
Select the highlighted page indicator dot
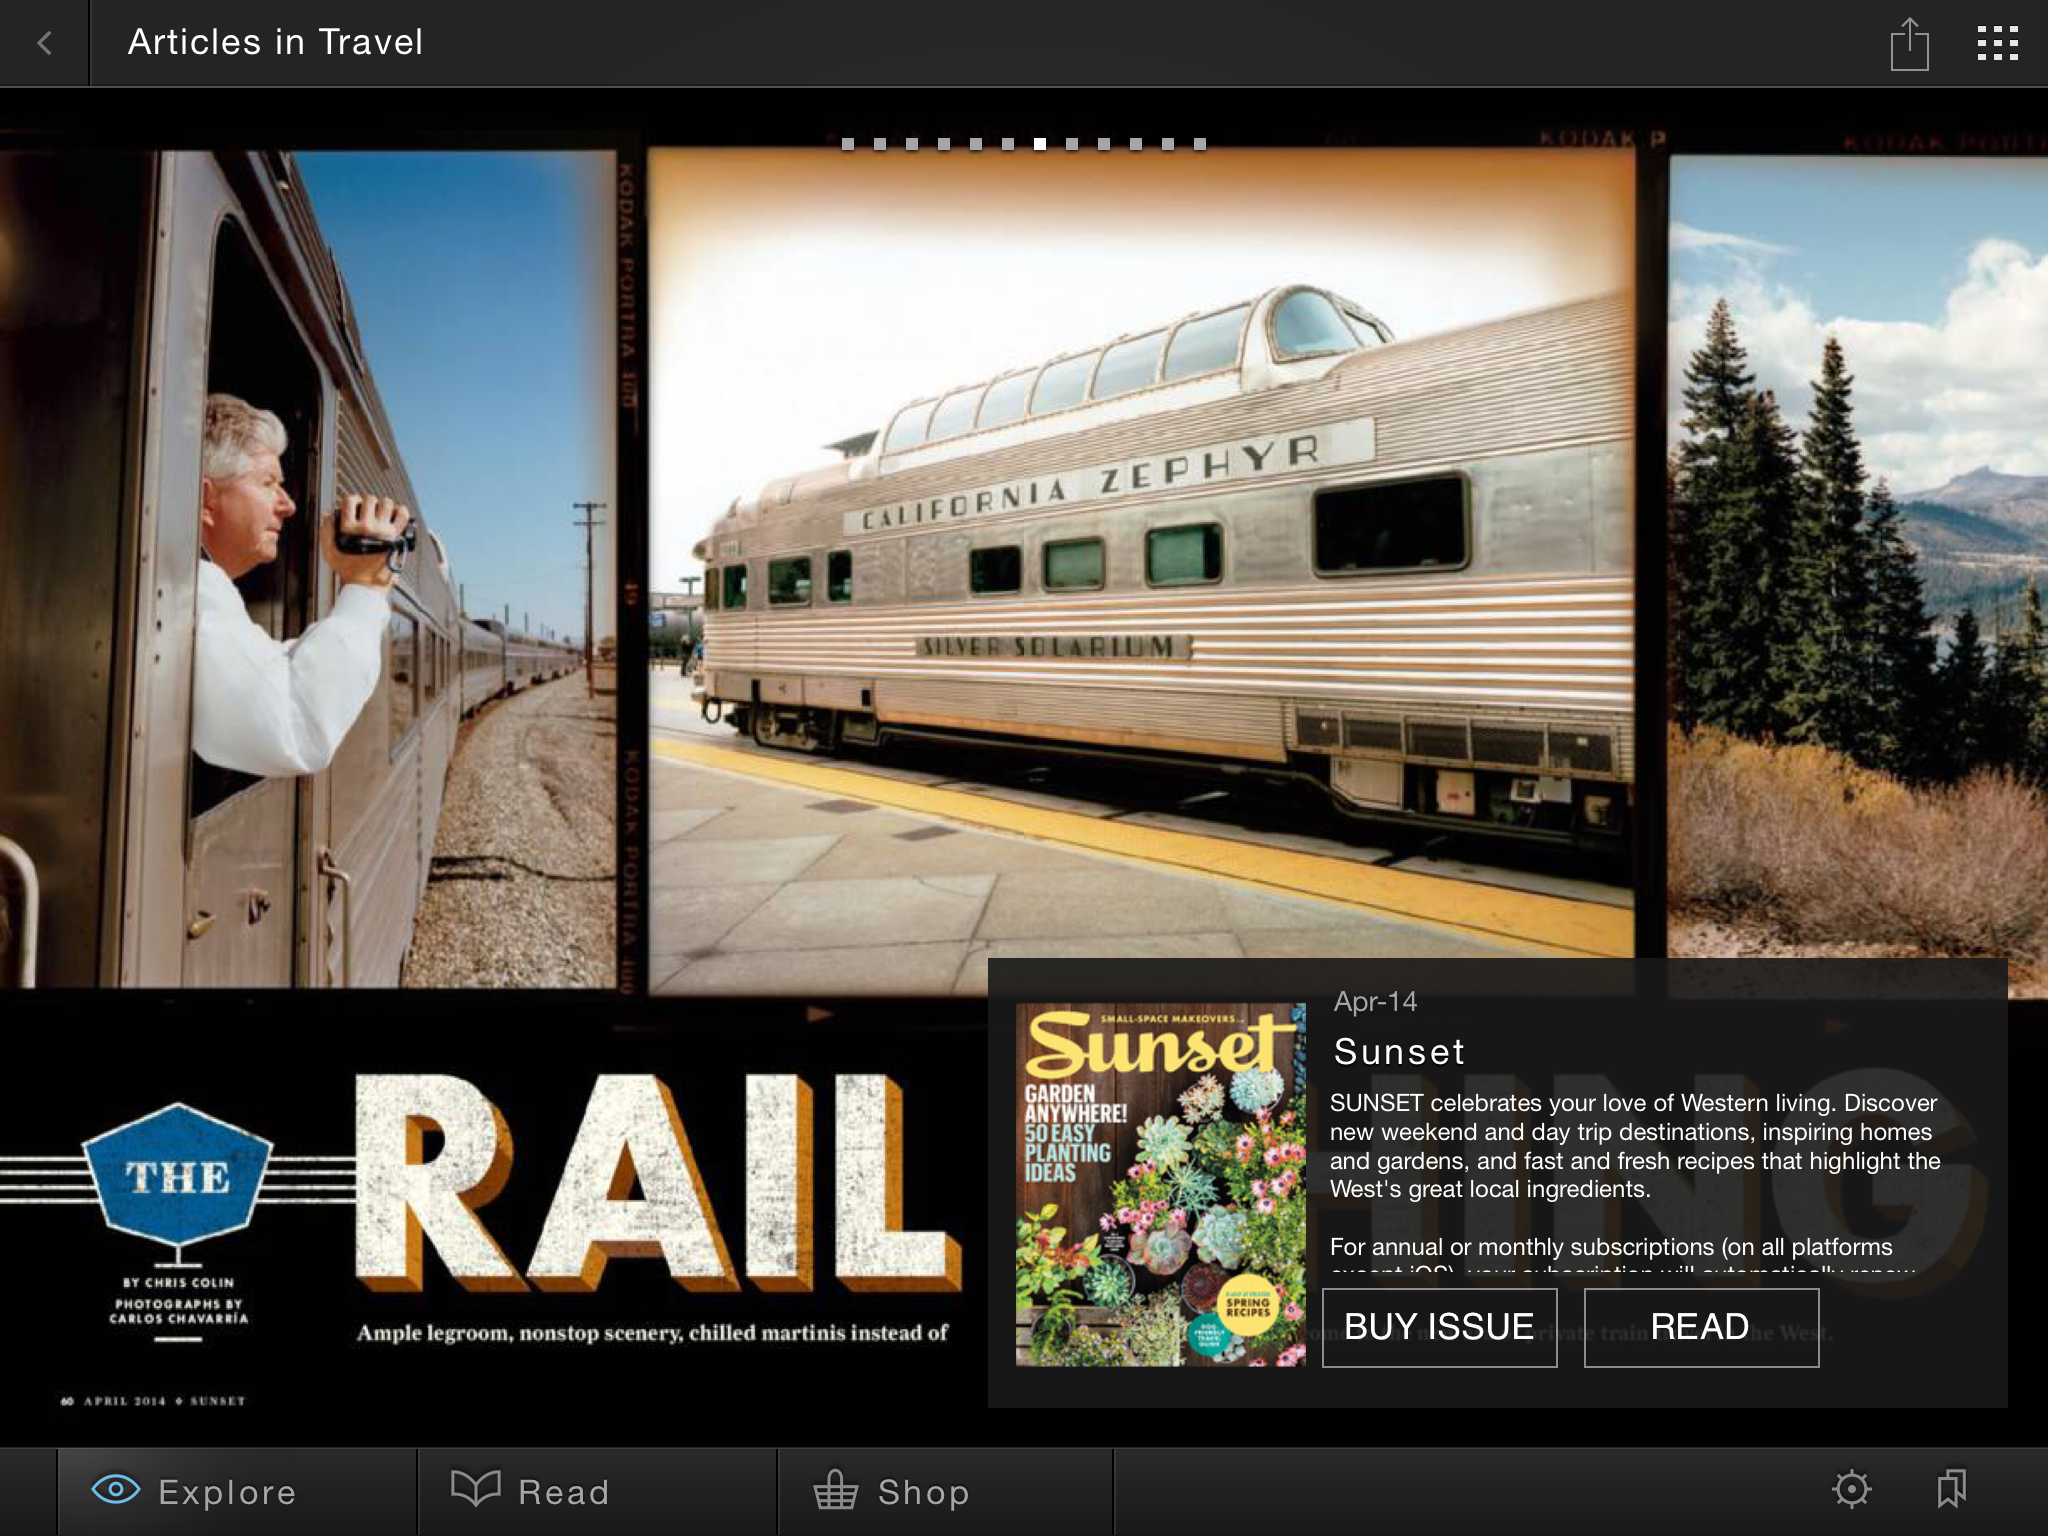pos(1040,144)
